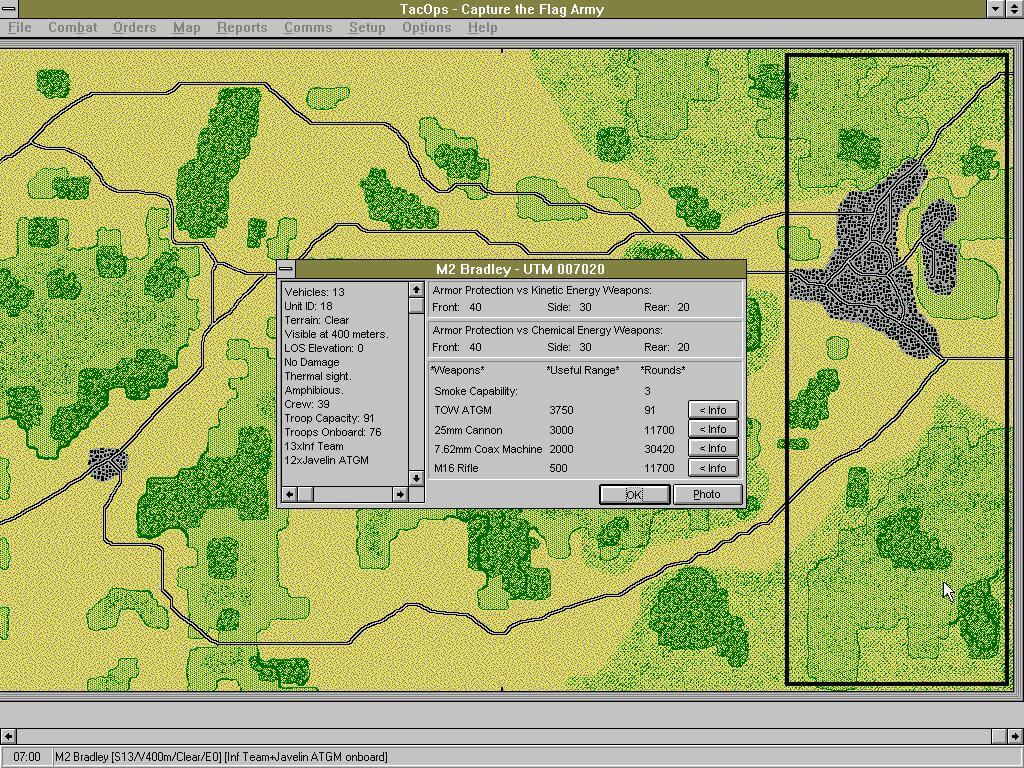The image size is (1024, 768).
Task: Open the Help menu
Action: coord(483,27)
